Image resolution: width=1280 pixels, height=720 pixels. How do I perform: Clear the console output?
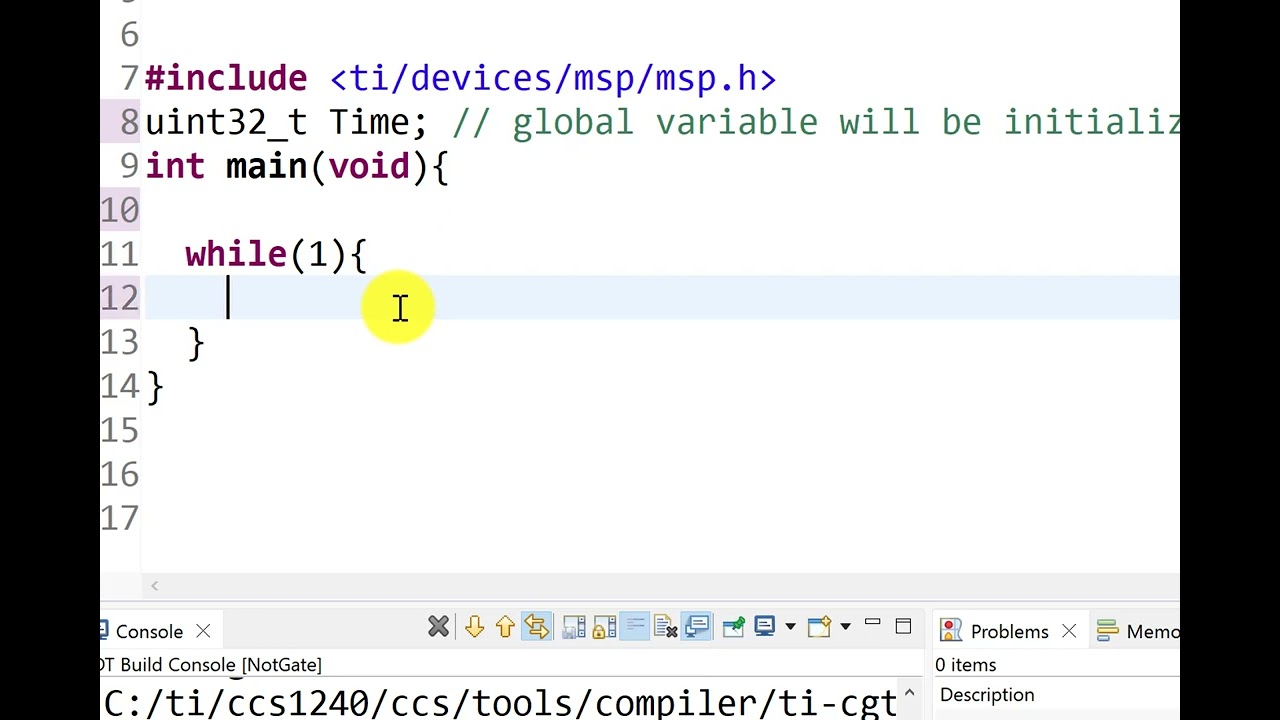click(666, 627)
